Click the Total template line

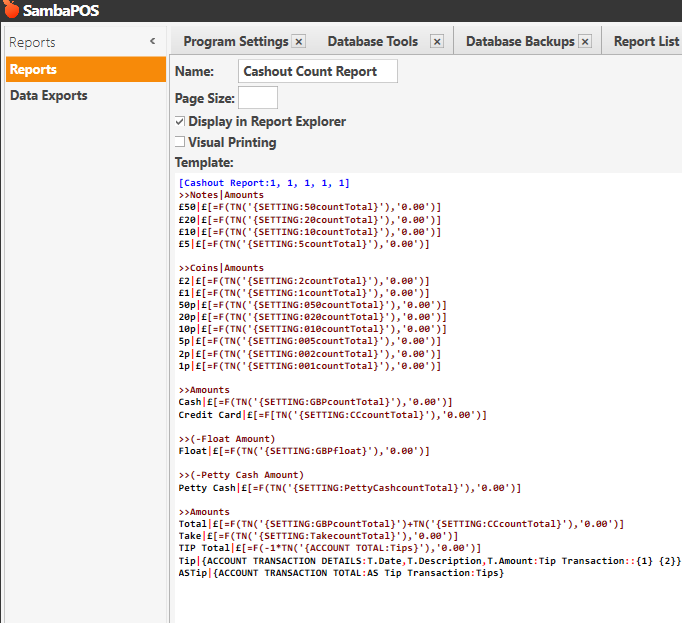[x=401, y=524]
